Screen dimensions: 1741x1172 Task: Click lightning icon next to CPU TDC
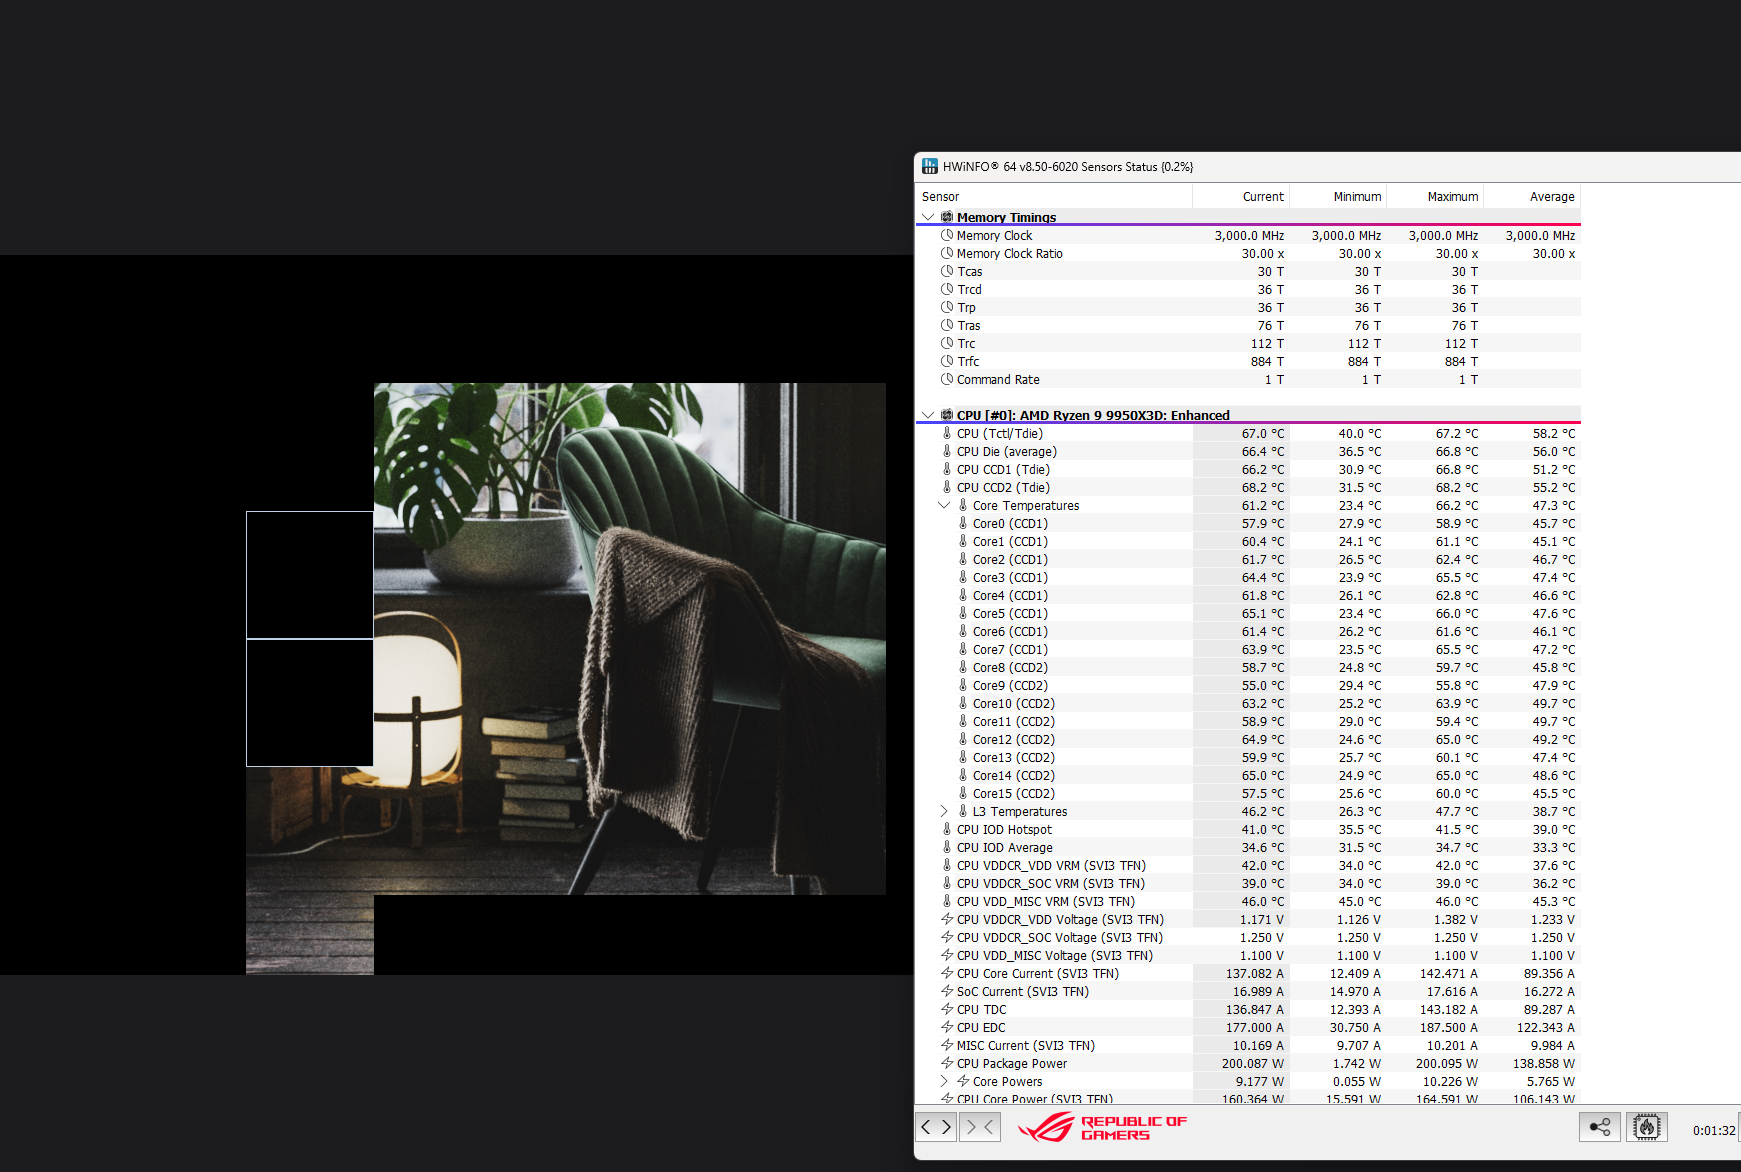point(947,1009)
